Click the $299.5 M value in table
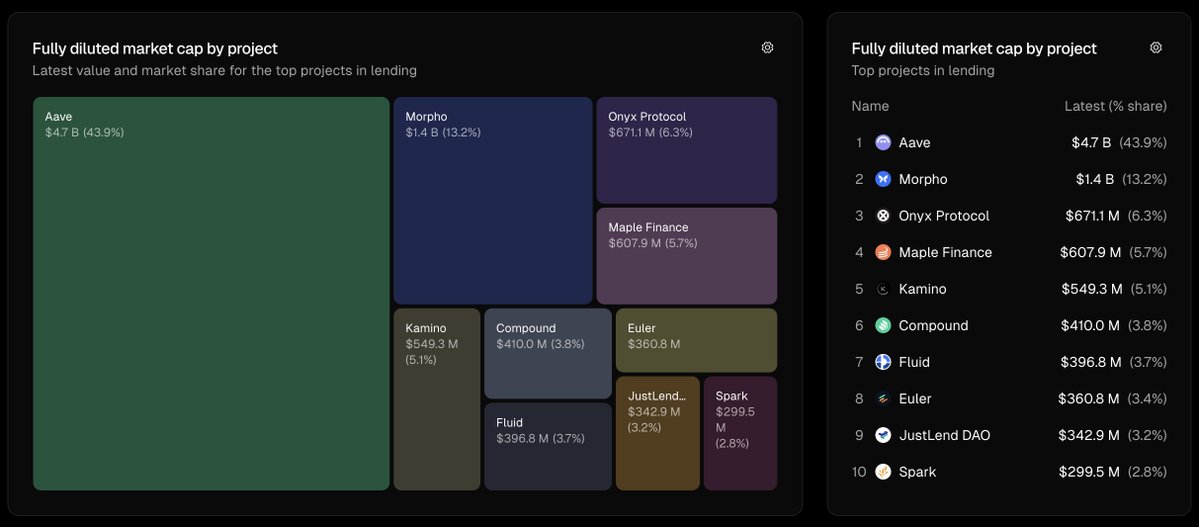The width and height of the screenshot is (1199, 527). [1089, 472]
